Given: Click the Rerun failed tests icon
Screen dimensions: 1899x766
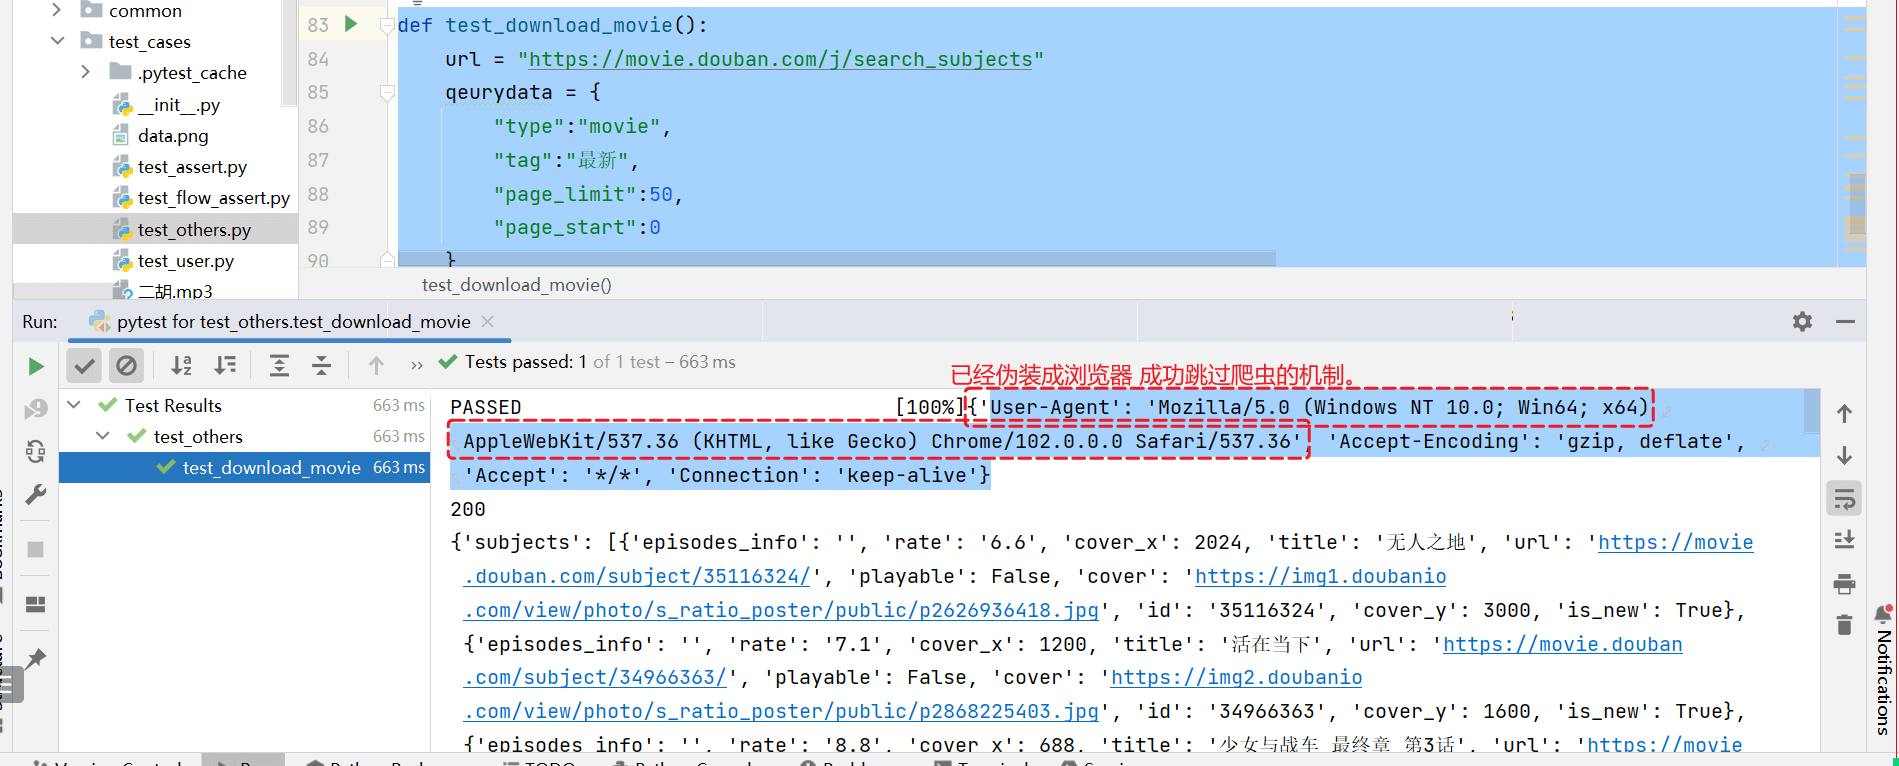Looking at the screenshot, I should [36, 409].
